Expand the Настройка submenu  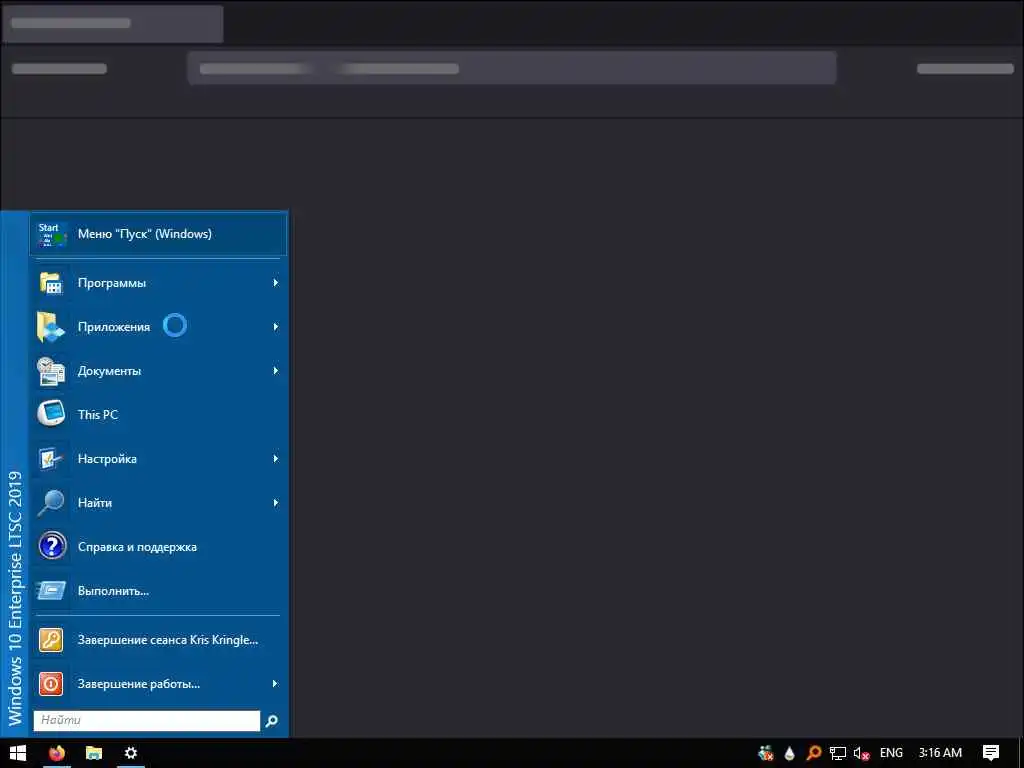(x=158, y=458)
